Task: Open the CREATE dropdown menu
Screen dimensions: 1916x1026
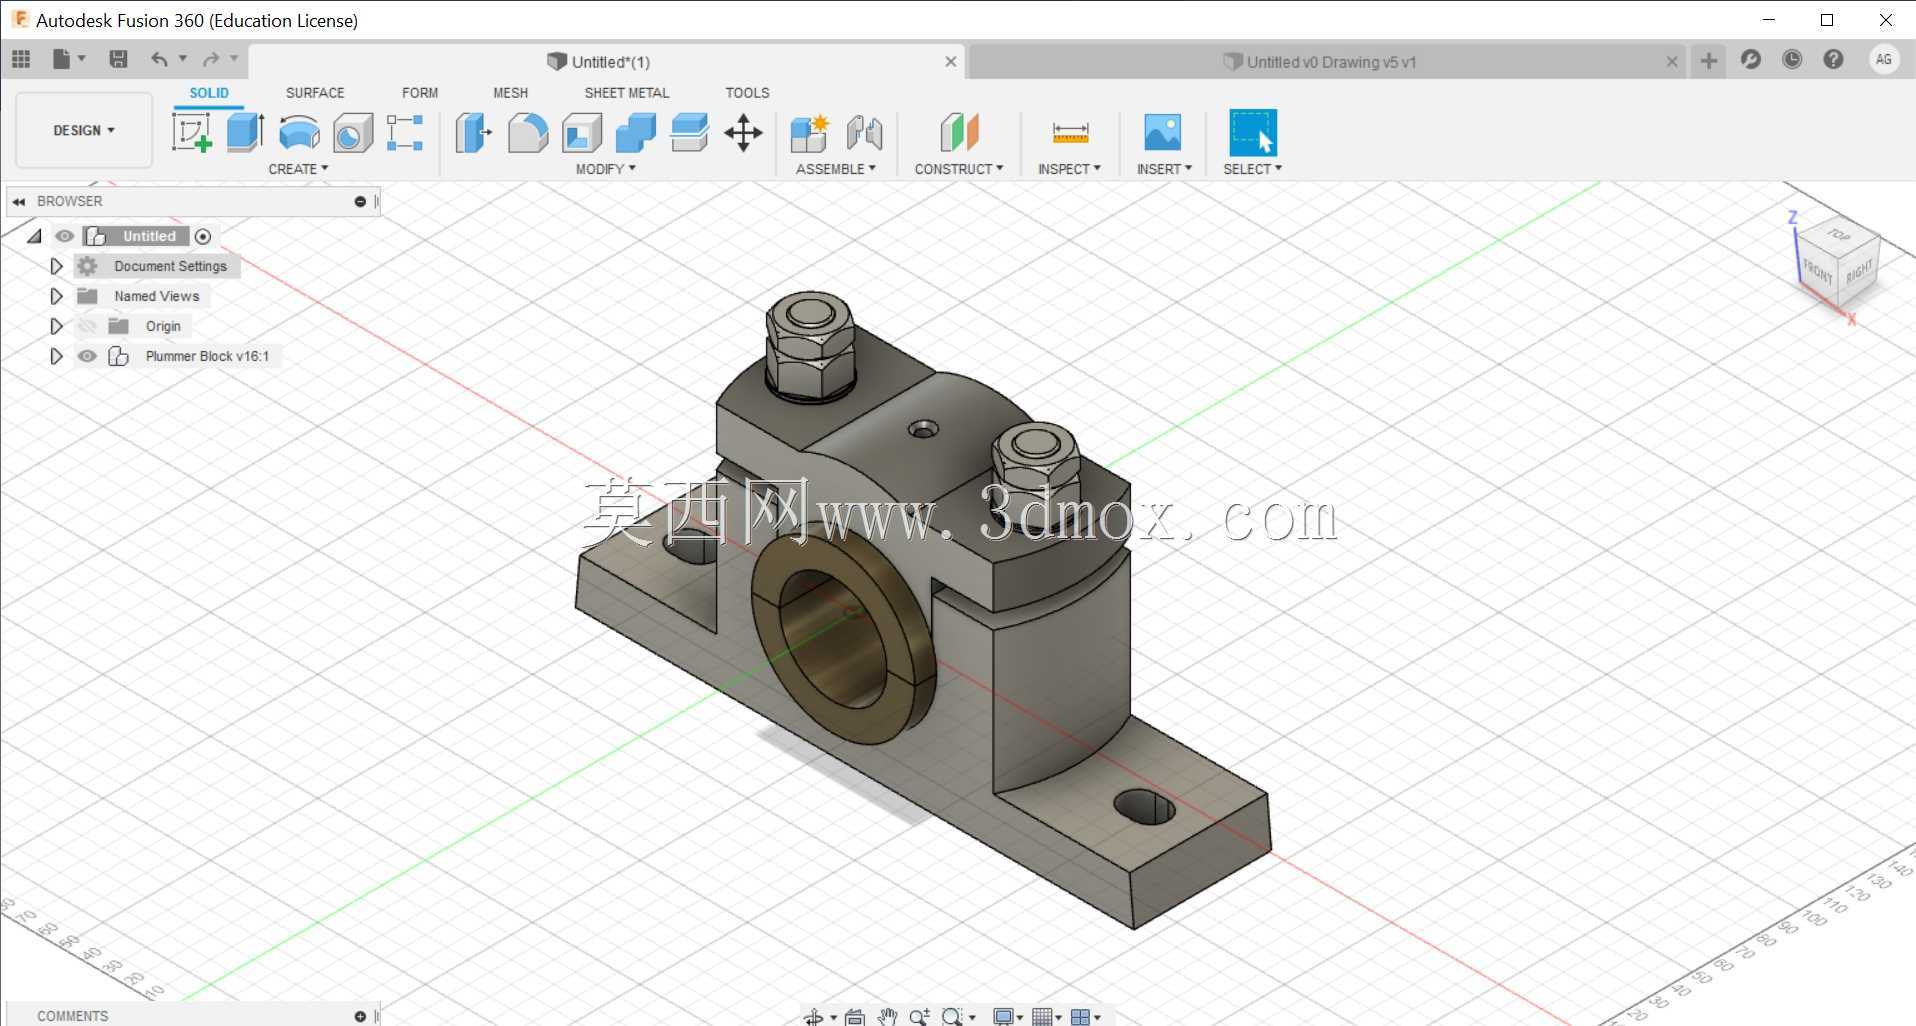Action: click(x=298, y=169)
